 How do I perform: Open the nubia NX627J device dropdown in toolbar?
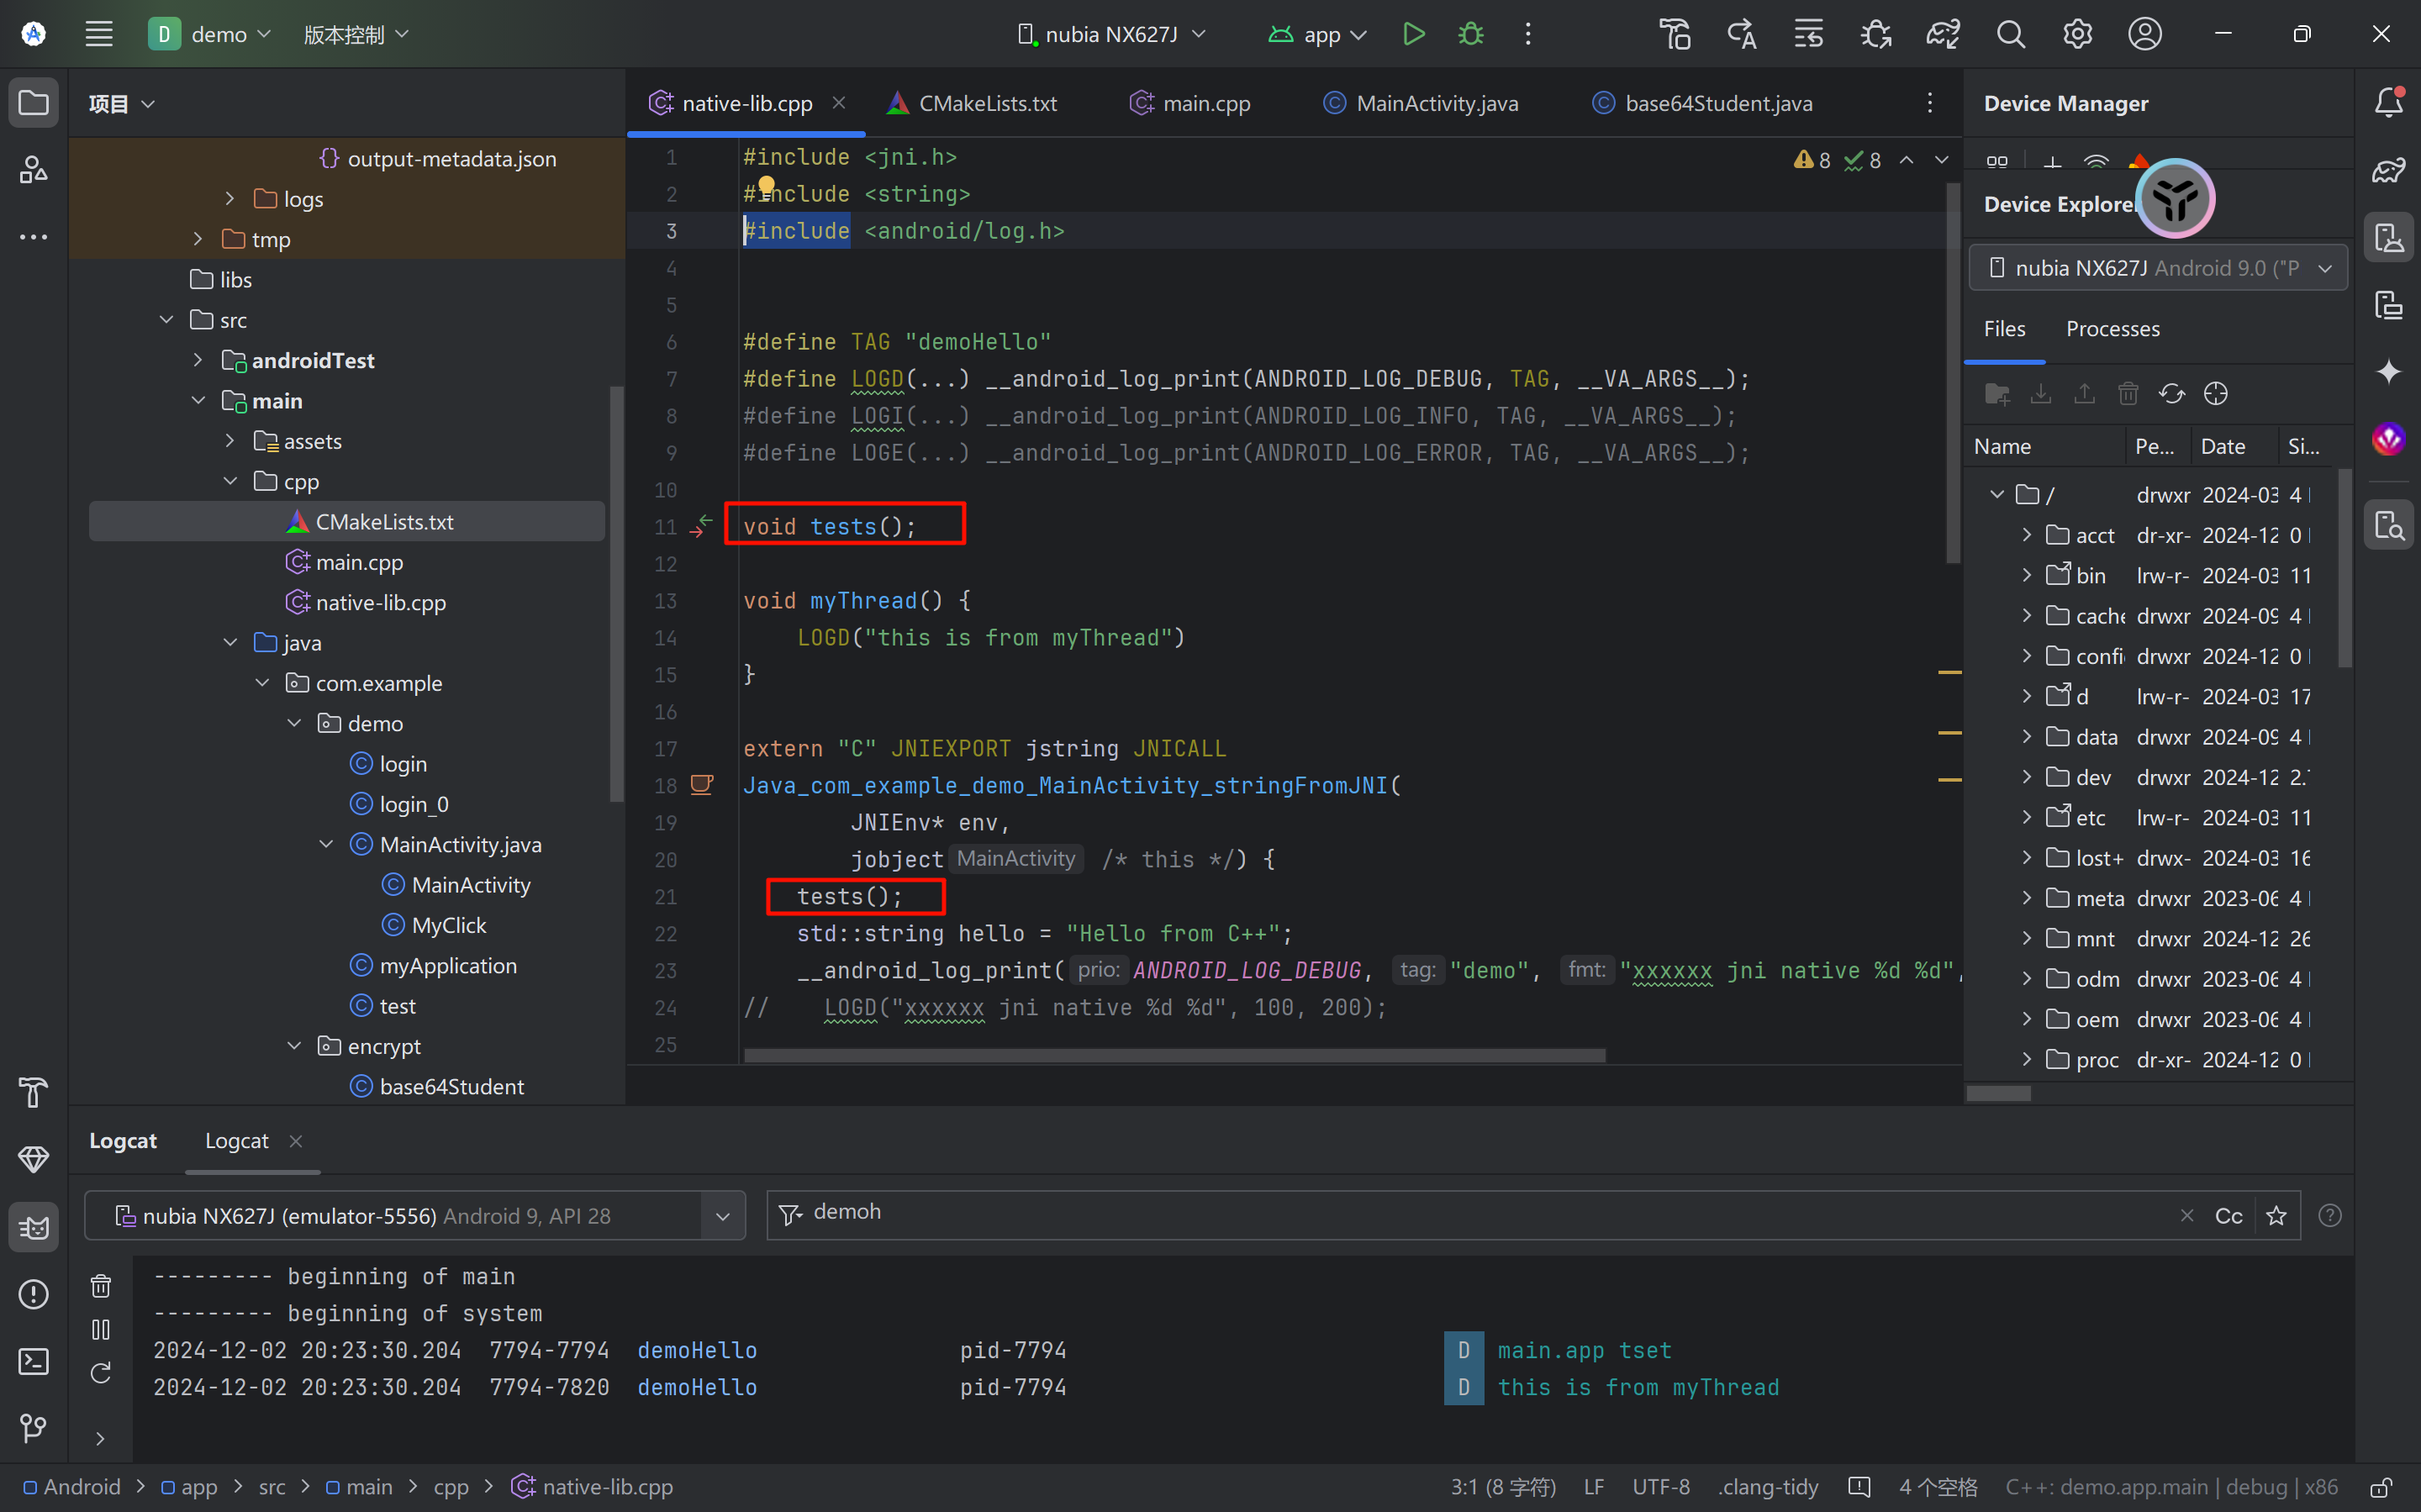(x=1111, y=34)
